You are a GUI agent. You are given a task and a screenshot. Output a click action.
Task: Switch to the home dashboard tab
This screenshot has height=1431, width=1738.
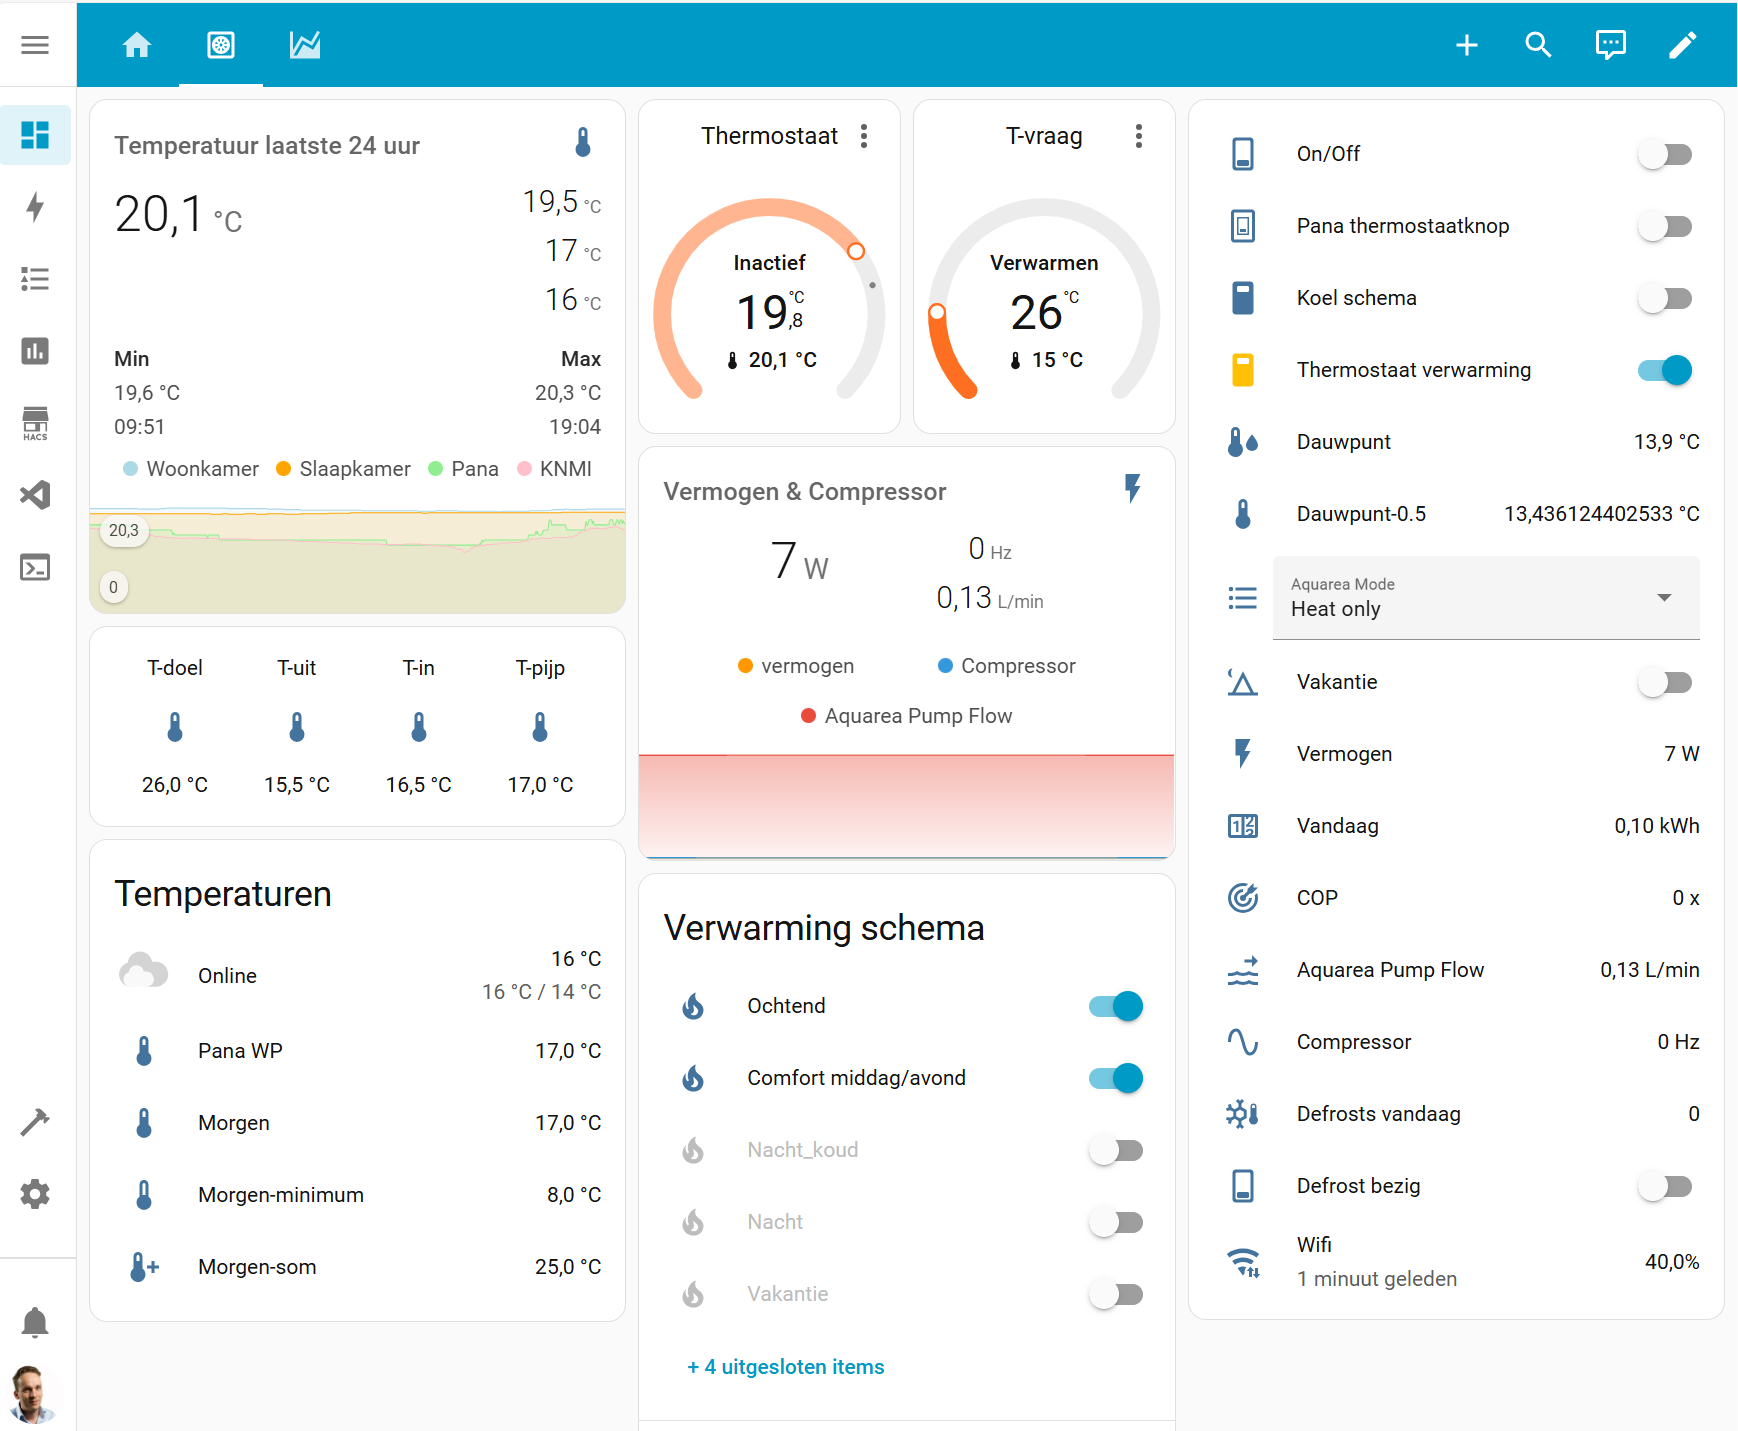coord(137,45)
